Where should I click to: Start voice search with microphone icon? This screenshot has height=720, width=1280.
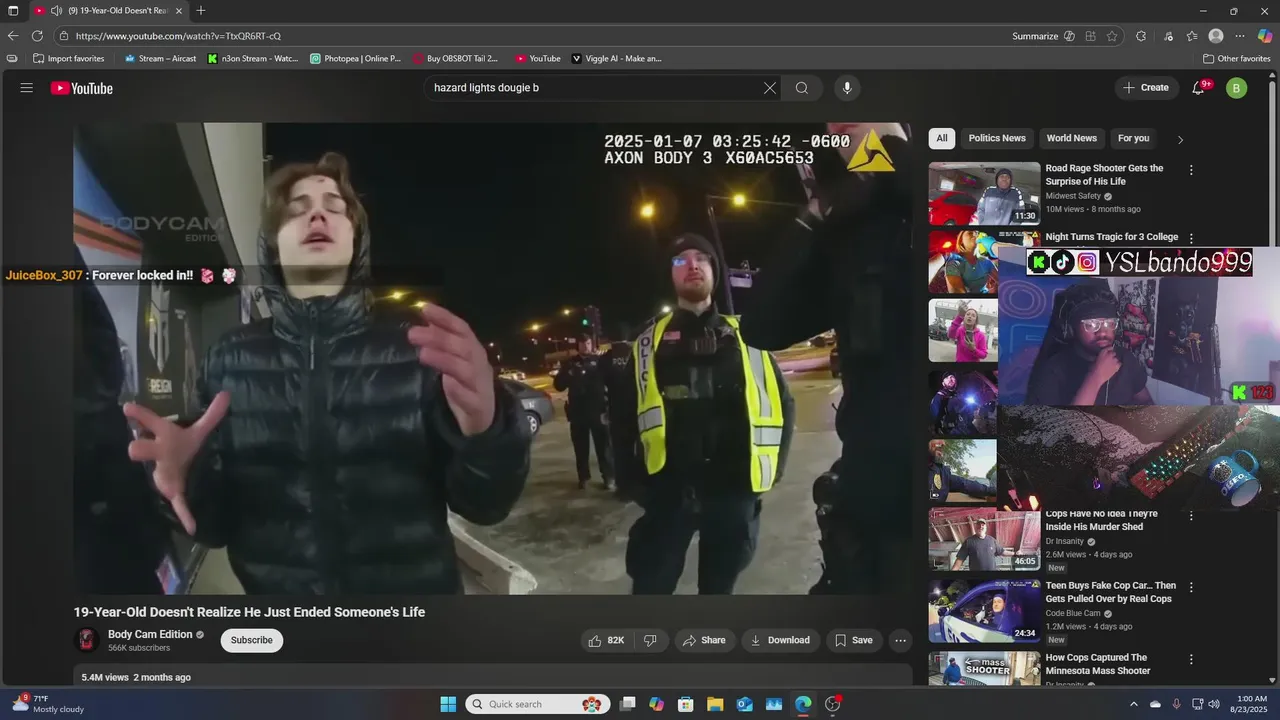coord(847,88)
